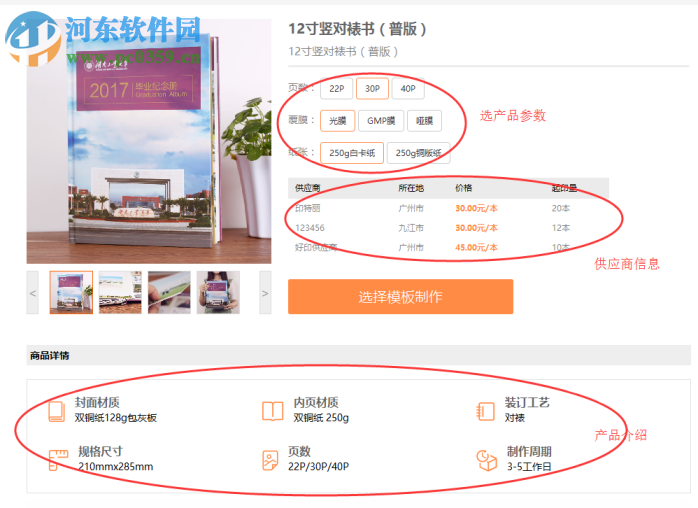Choose 哑膜 lamination option
Viewport: 698px width, 508px height.
pyautogui.click(x=424, y=121)
